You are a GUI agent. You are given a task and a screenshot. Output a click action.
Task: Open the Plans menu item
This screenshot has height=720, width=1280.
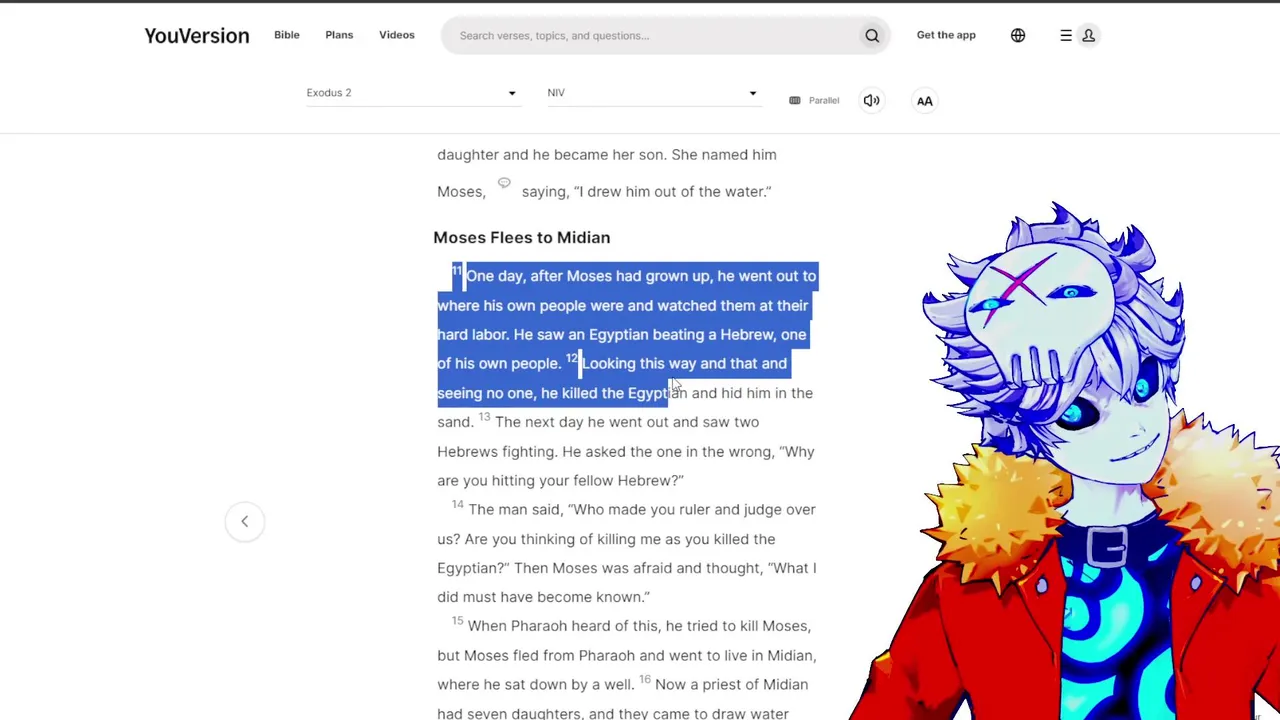339,35
